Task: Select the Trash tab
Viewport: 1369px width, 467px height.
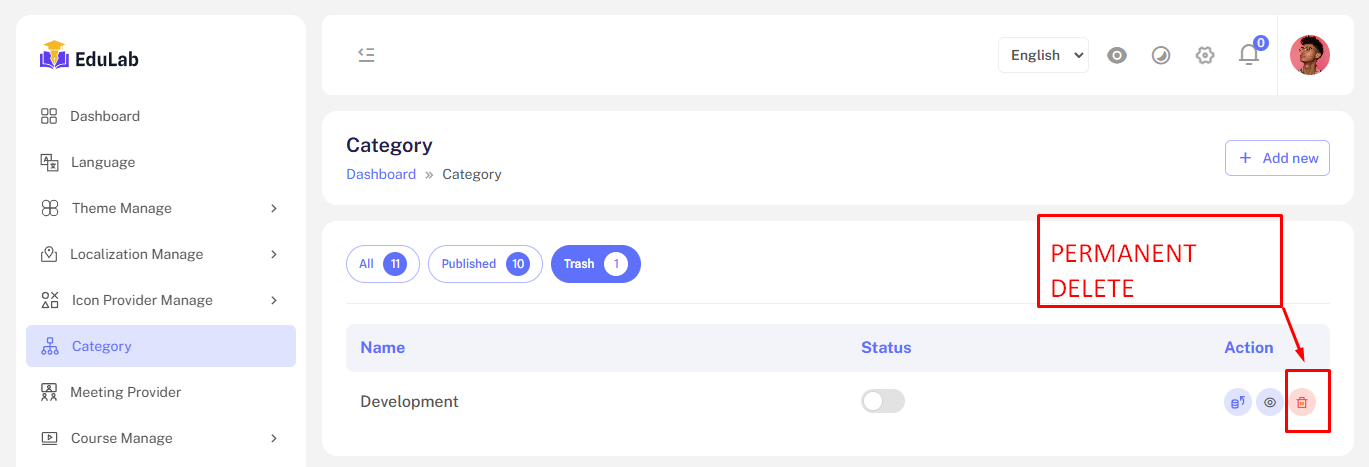Action: coord(595,264)
